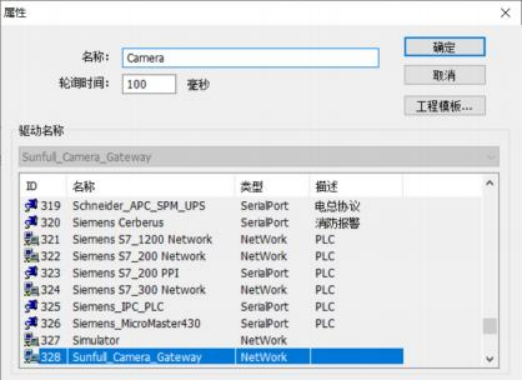523x380 pixels.
Task: Select the Siemens_MicroMaster430 driver
Action: pyautogui.click(x=136, y=323)
